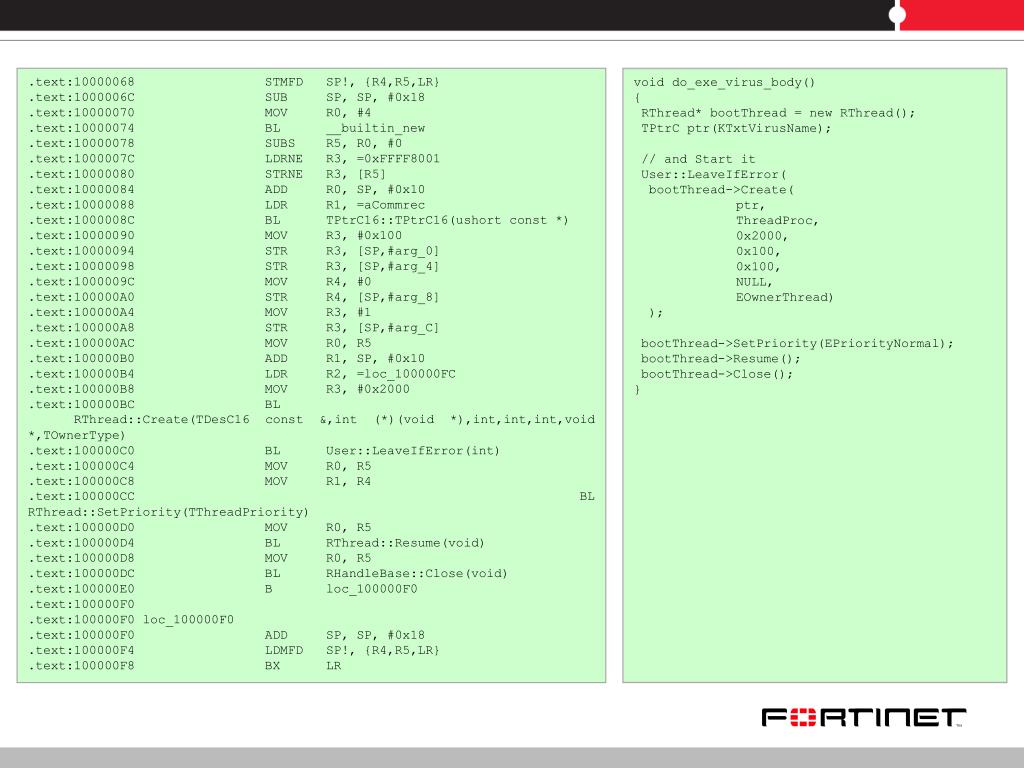Click the =0xFFFF8001 operand

398,159
